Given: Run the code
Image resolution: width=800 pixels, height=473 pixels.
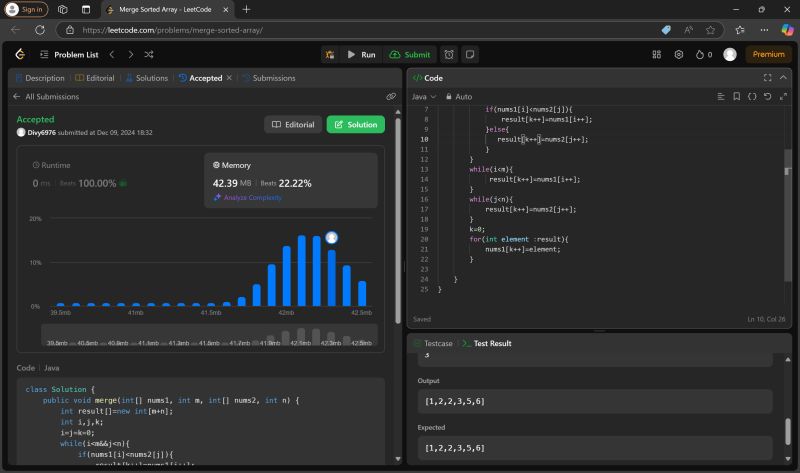Looking at the screenshot, I should coord(361,55).
